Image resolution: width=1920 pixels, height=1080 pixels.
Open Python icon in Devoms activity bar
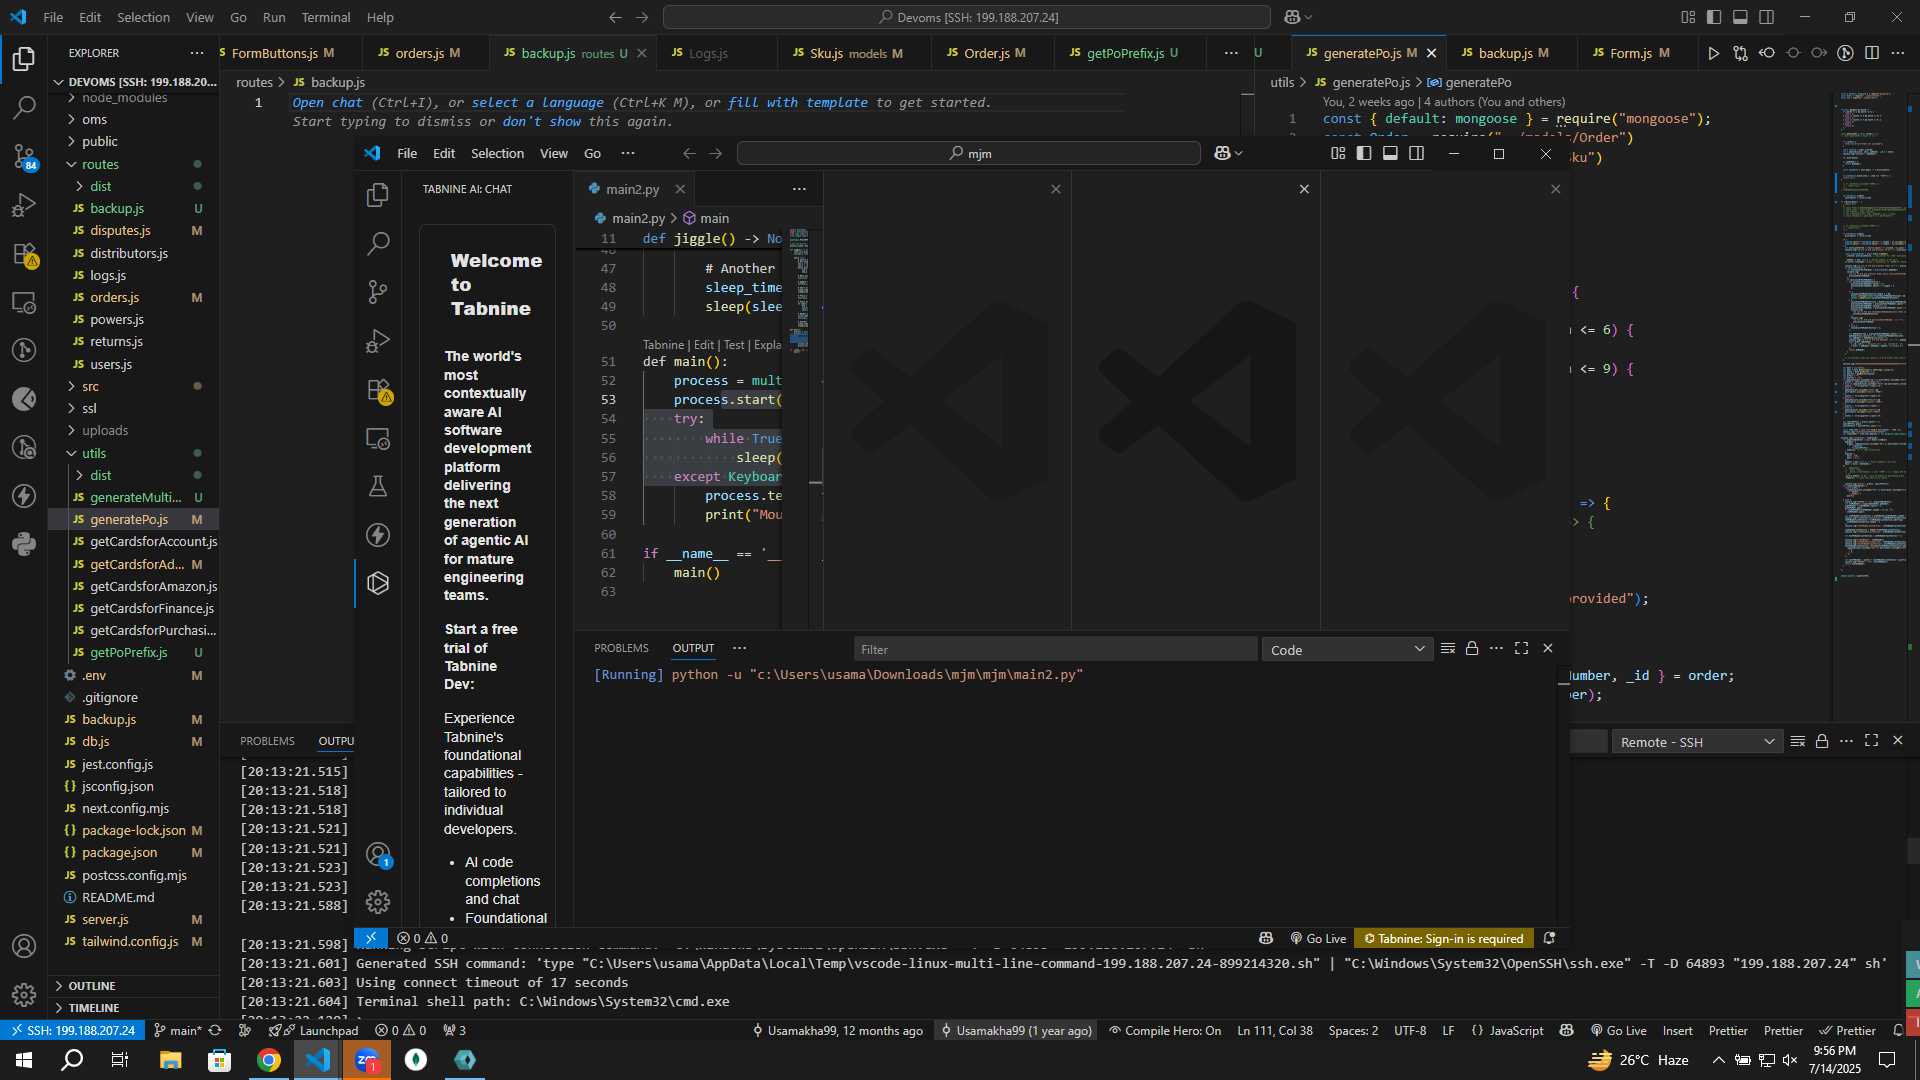24,544
